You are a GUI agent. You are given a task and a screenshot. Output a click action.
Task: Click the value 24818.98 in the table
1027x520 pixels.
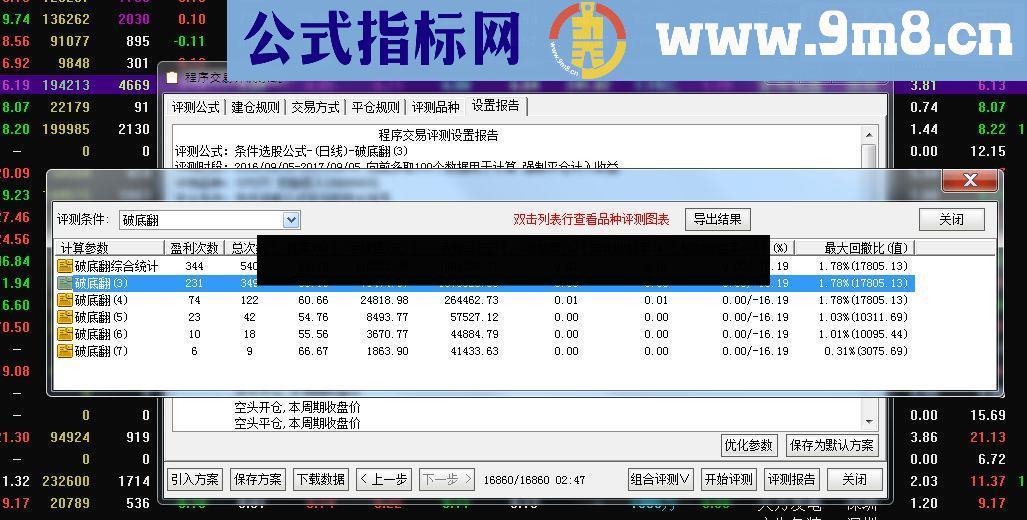(384, 300)
